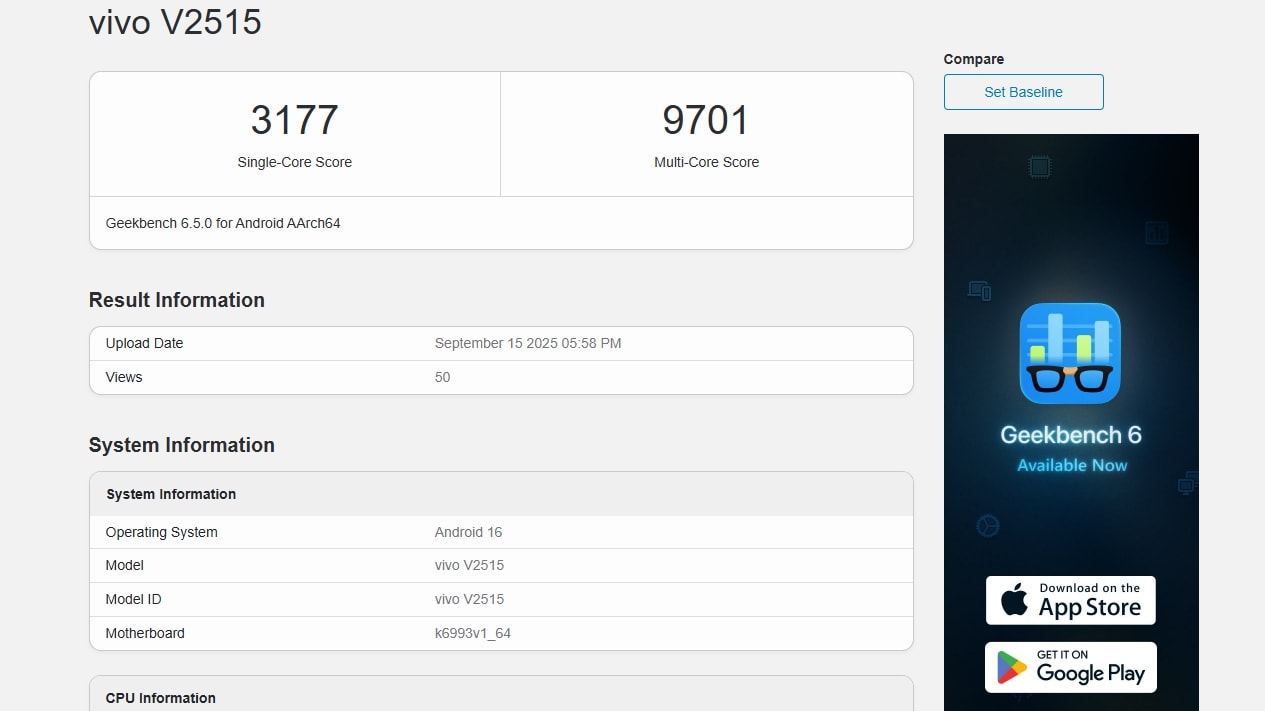Click the large System Information section heading
The height and width of the screenshot is (711, 1265).
click(182, 445)
